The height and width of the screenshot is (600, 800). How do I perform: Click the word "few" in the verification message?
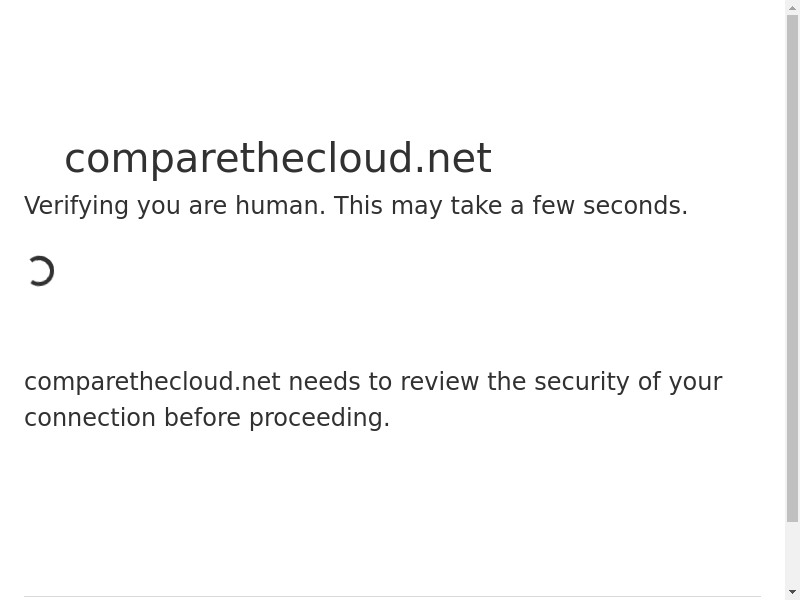553,206
